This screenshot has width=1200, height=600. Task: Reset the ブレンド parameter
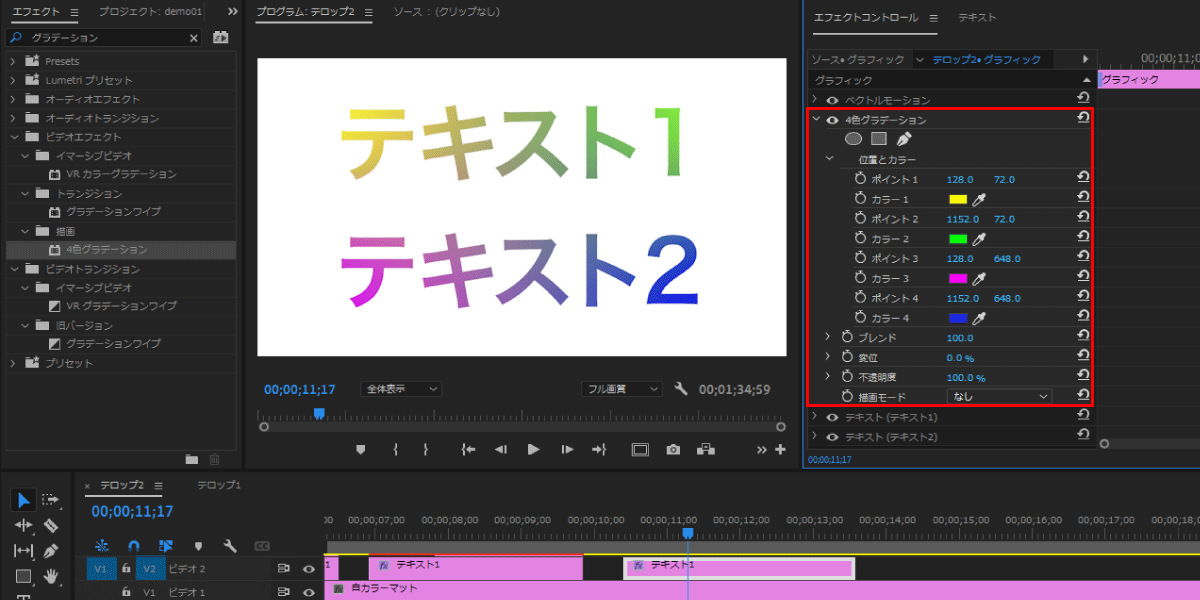(1083, 337)
